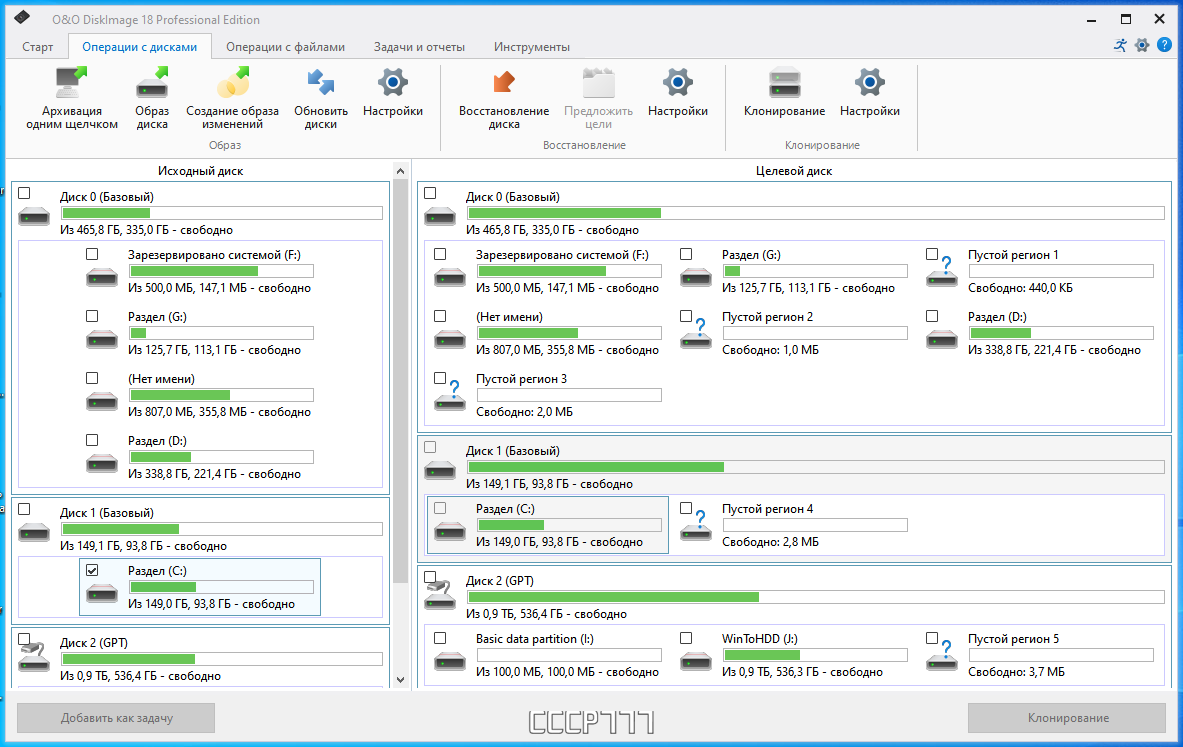The image size is (1183, 747).
Task: Click target text 'Свободно: 1,0 МБ'
Action: 770,349
